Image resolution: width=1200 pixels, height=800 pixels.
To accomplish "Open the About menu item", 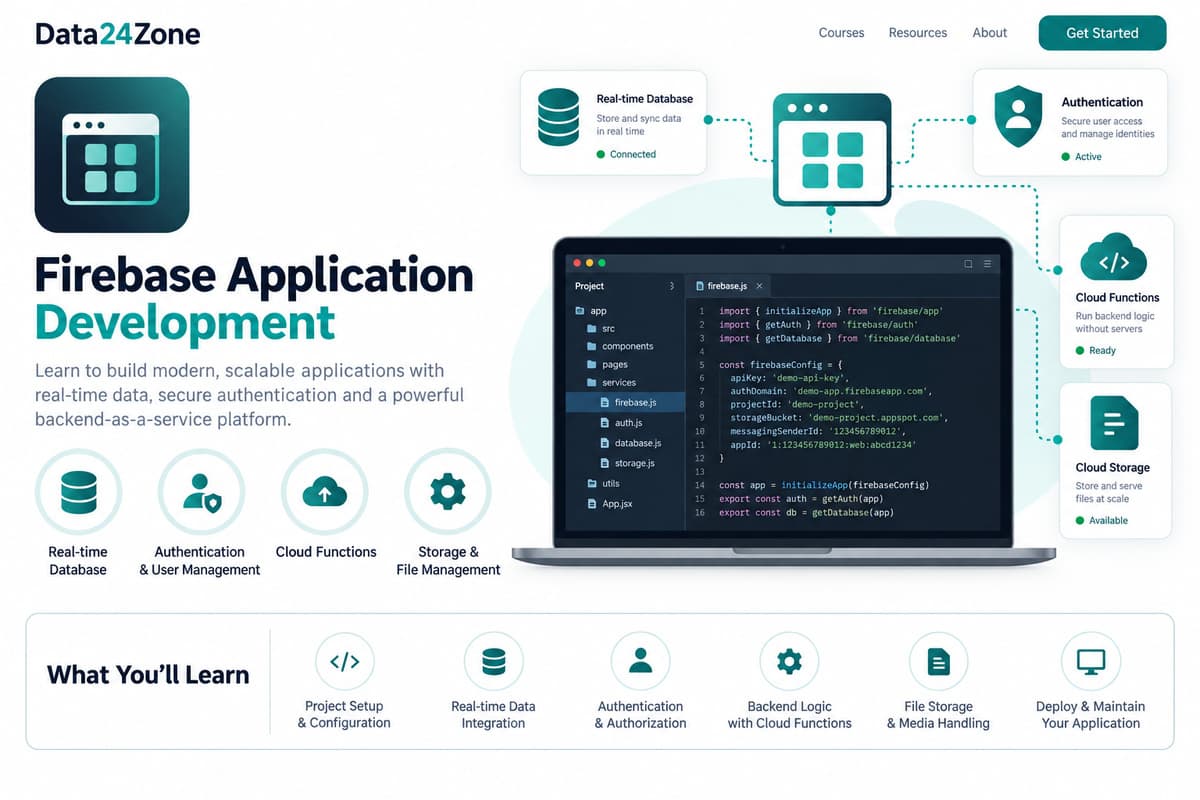I will click(989, 33).
